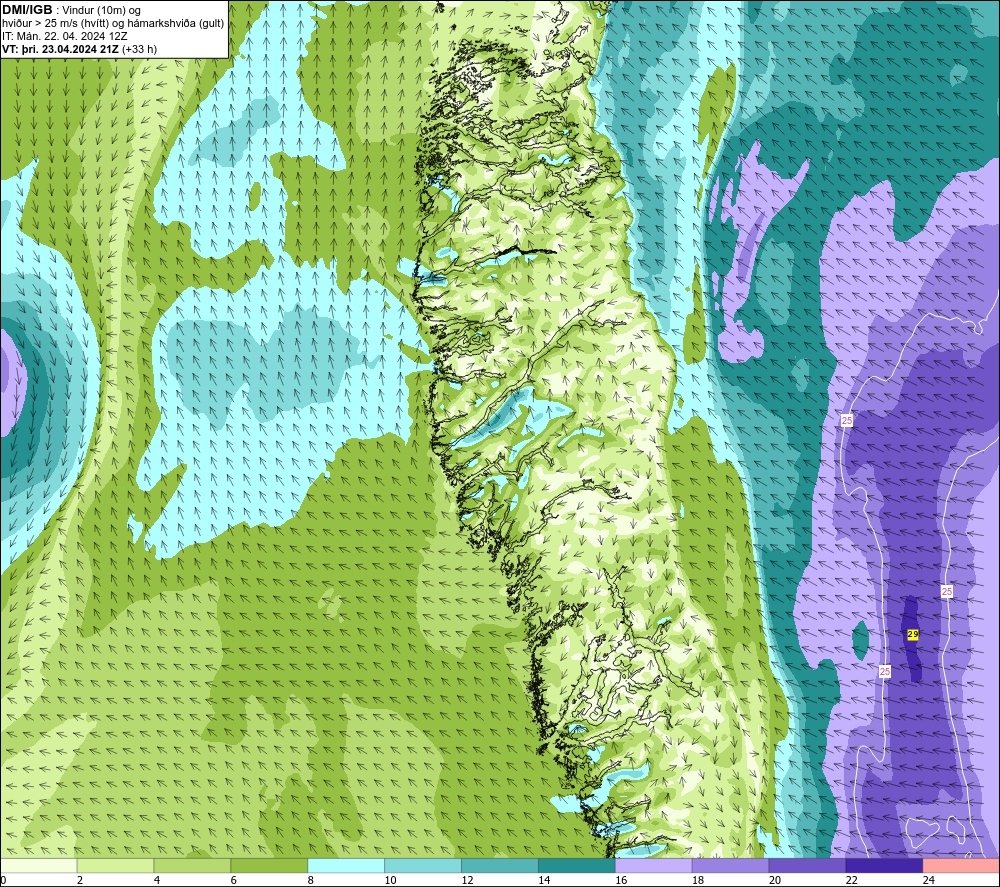Select the 4–6 m/s green legend swatch
The height and width of the screenshot is (887, 1000).
(192, 866)
